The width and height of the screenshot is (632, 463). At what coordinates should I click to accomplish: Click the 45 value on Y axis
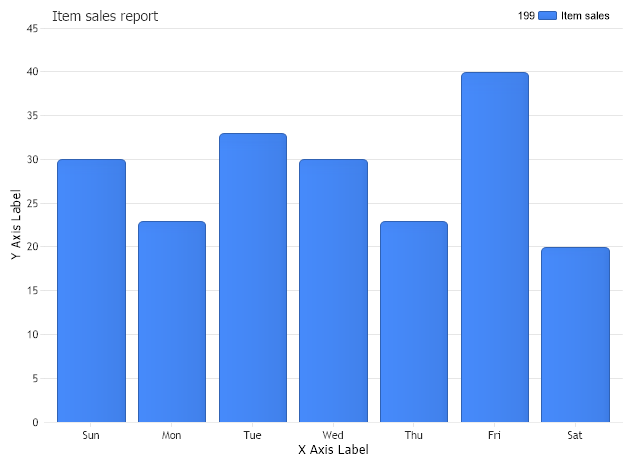(32, 28)
